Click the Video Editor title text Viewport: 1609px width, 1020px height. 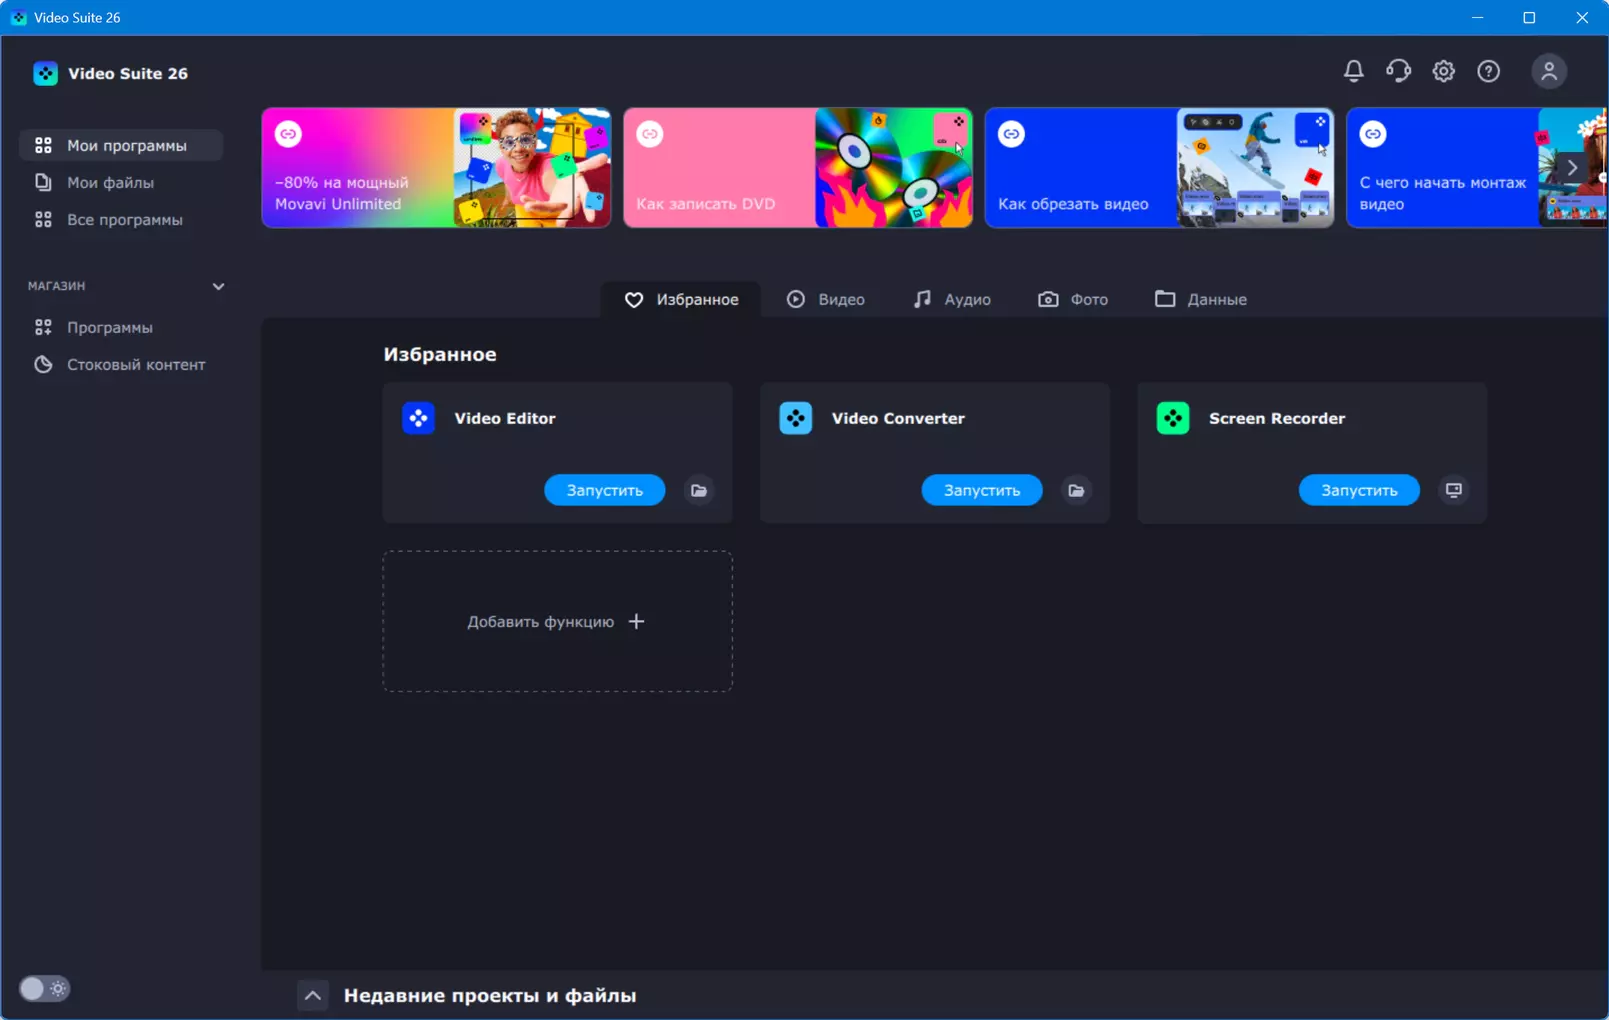coord(505,418)
